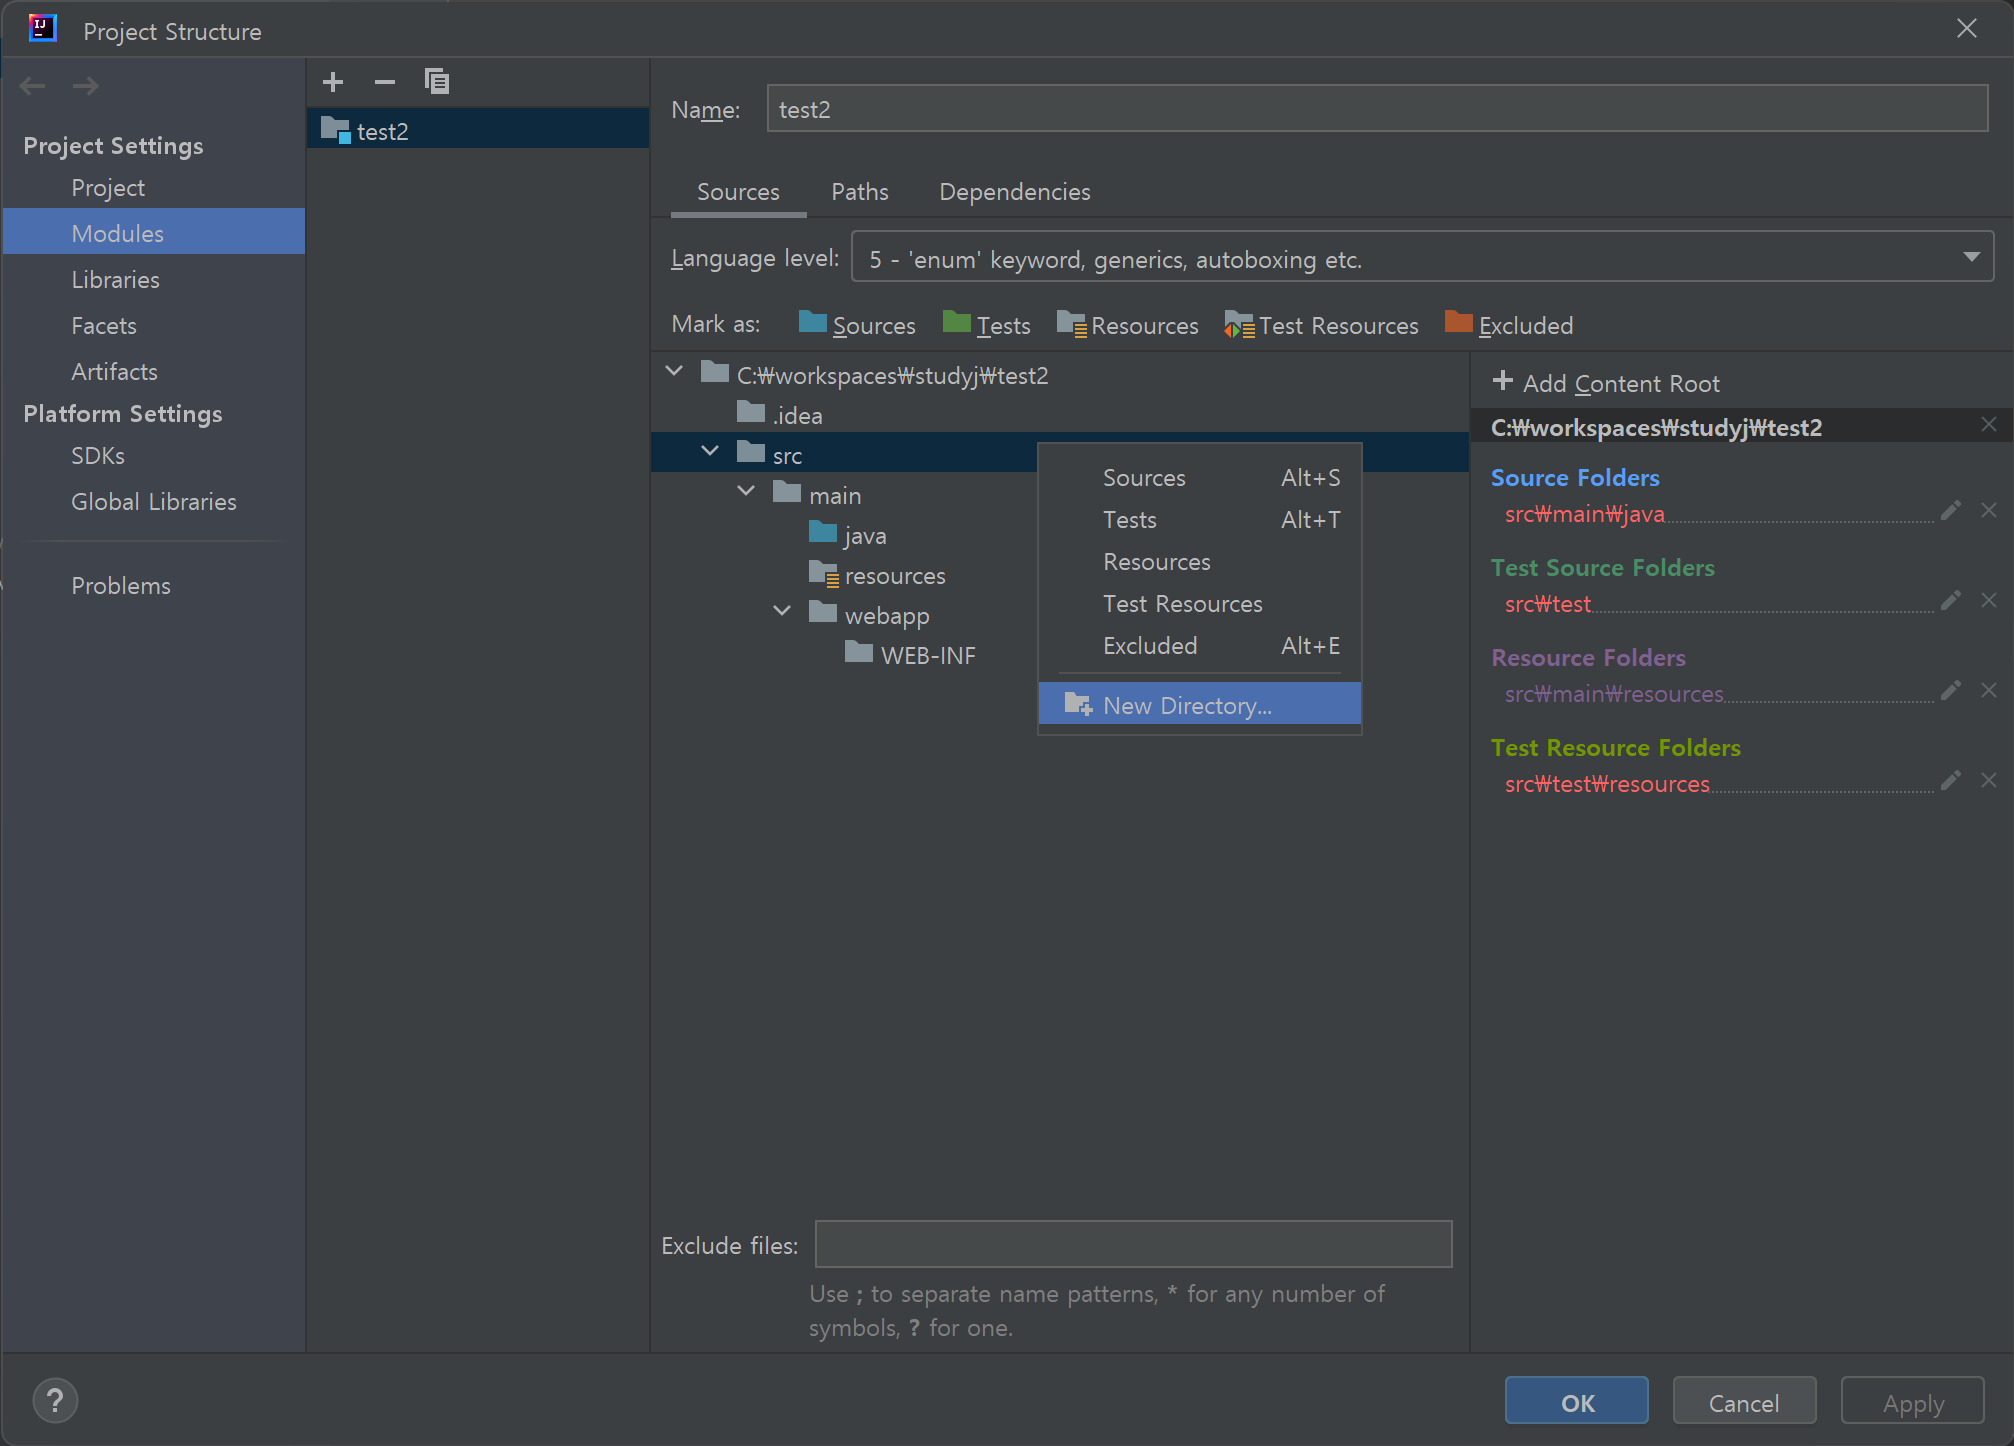Mark as Tests using green folder icon
Viewport: 2014px width, 1446px height.
click(957, 324)
